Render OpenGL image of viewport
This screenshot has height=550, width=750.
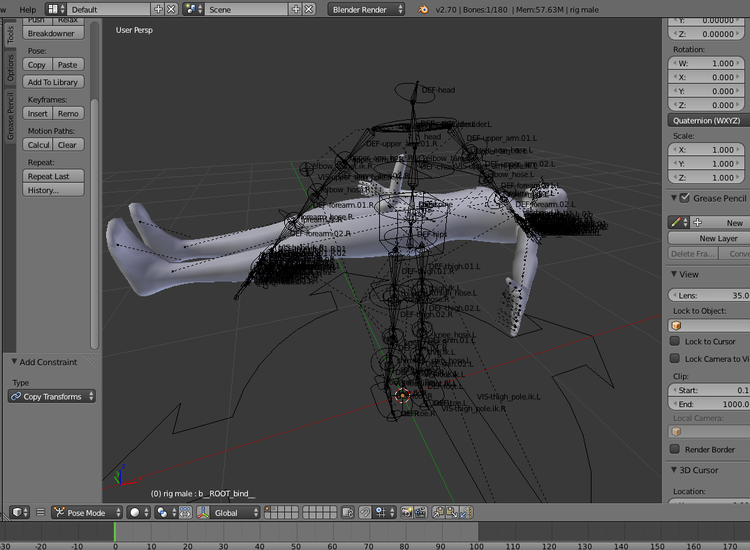coord(407,513)
